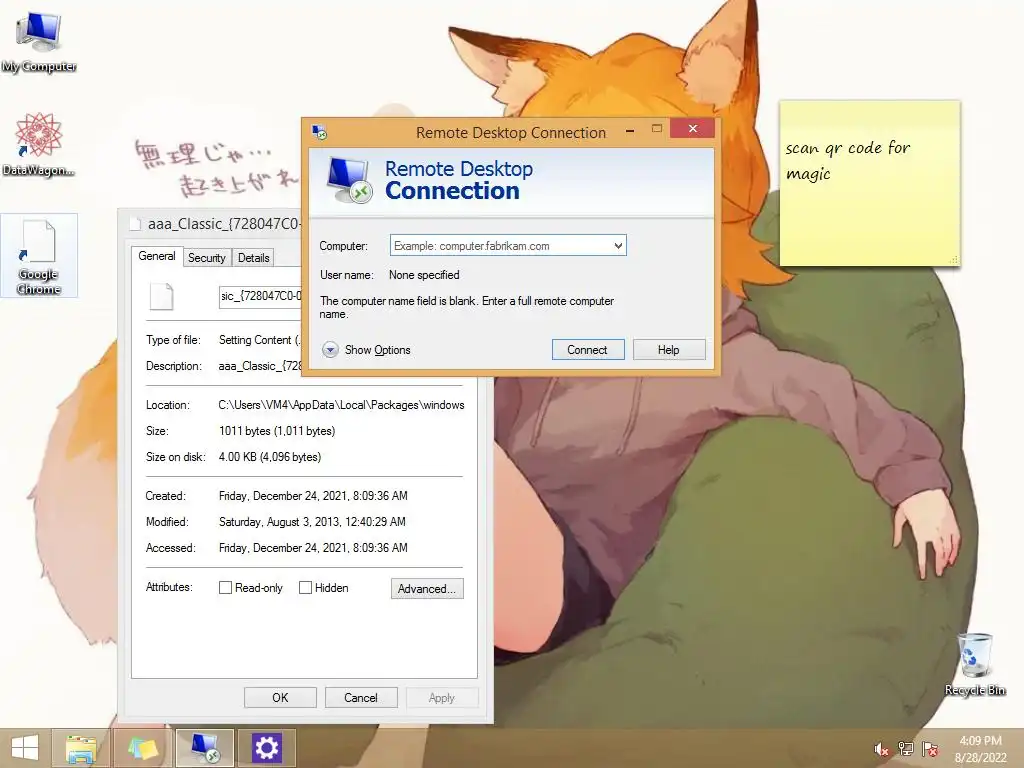Click the Windows Start button
Viewport: 1024px width, 768px height.
(25, 748)
